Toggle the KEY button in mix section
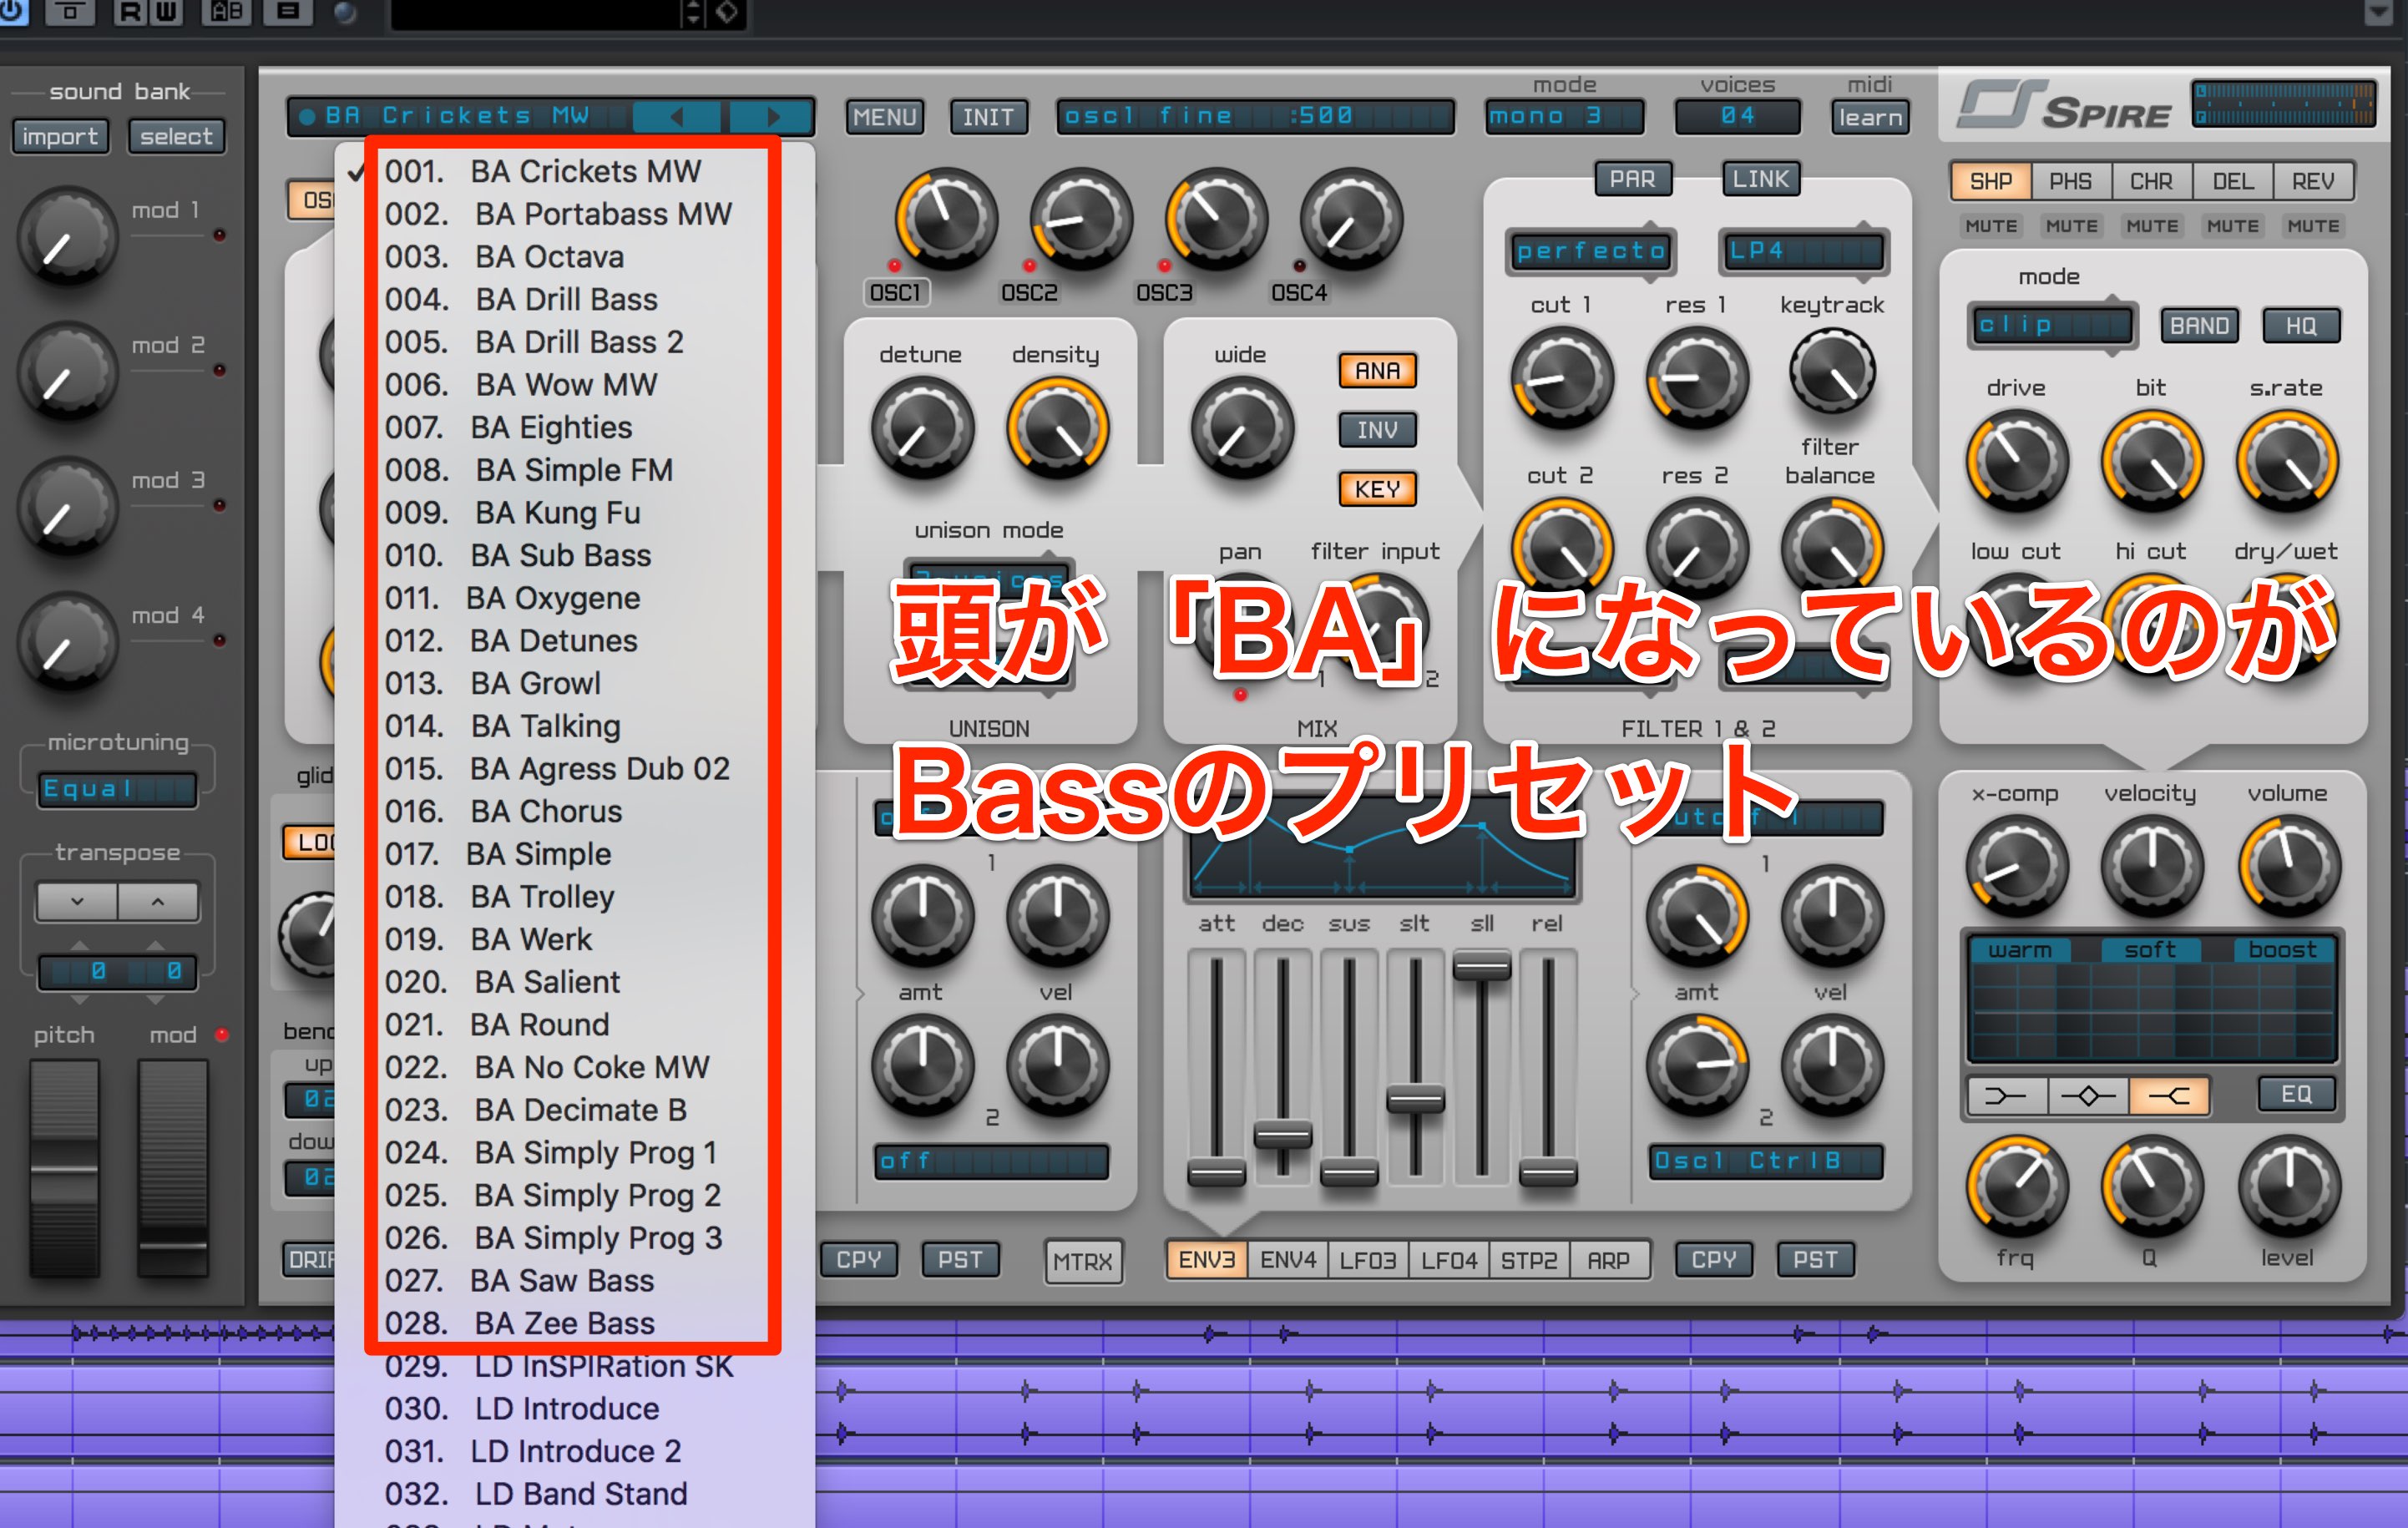This screenshot has width=2408, height=1528. pos(1377,489)
